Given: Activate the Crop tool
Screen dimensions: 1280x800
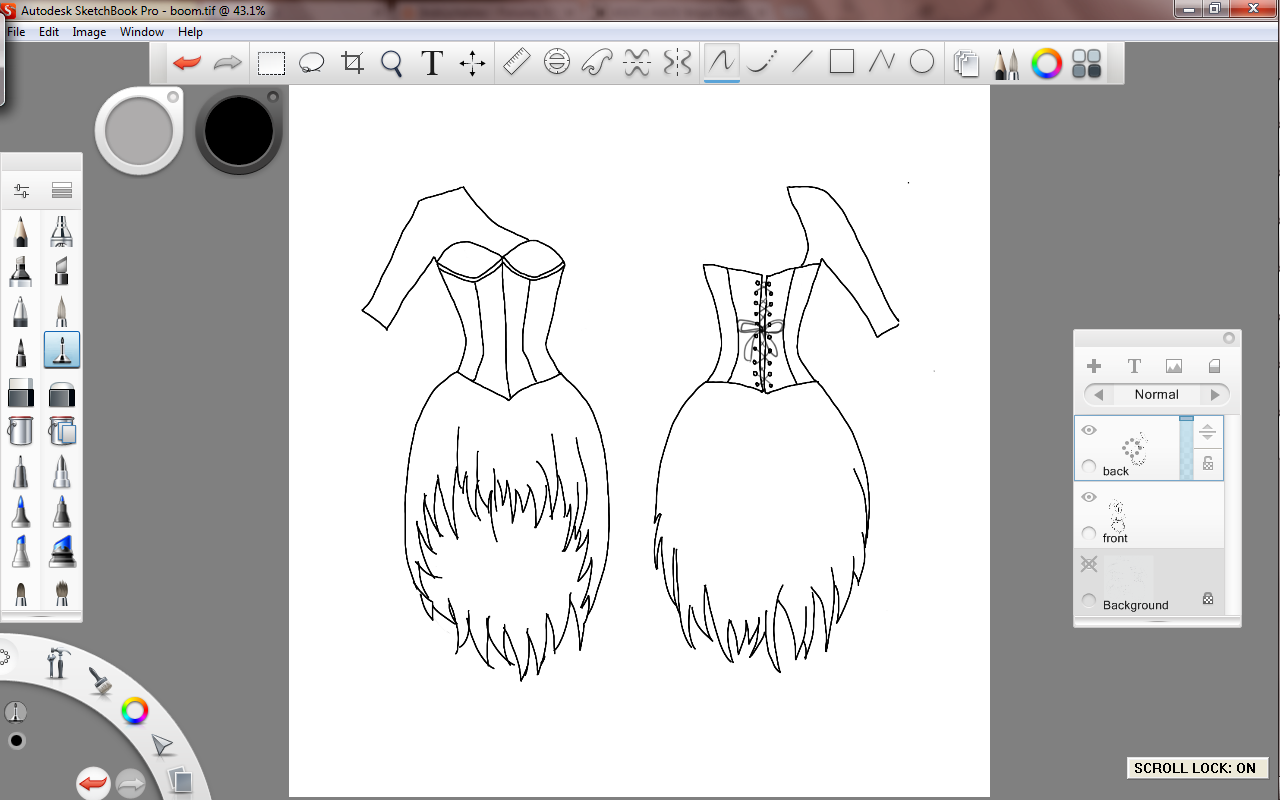Looking at the screenshot, I should pos(352,63).
